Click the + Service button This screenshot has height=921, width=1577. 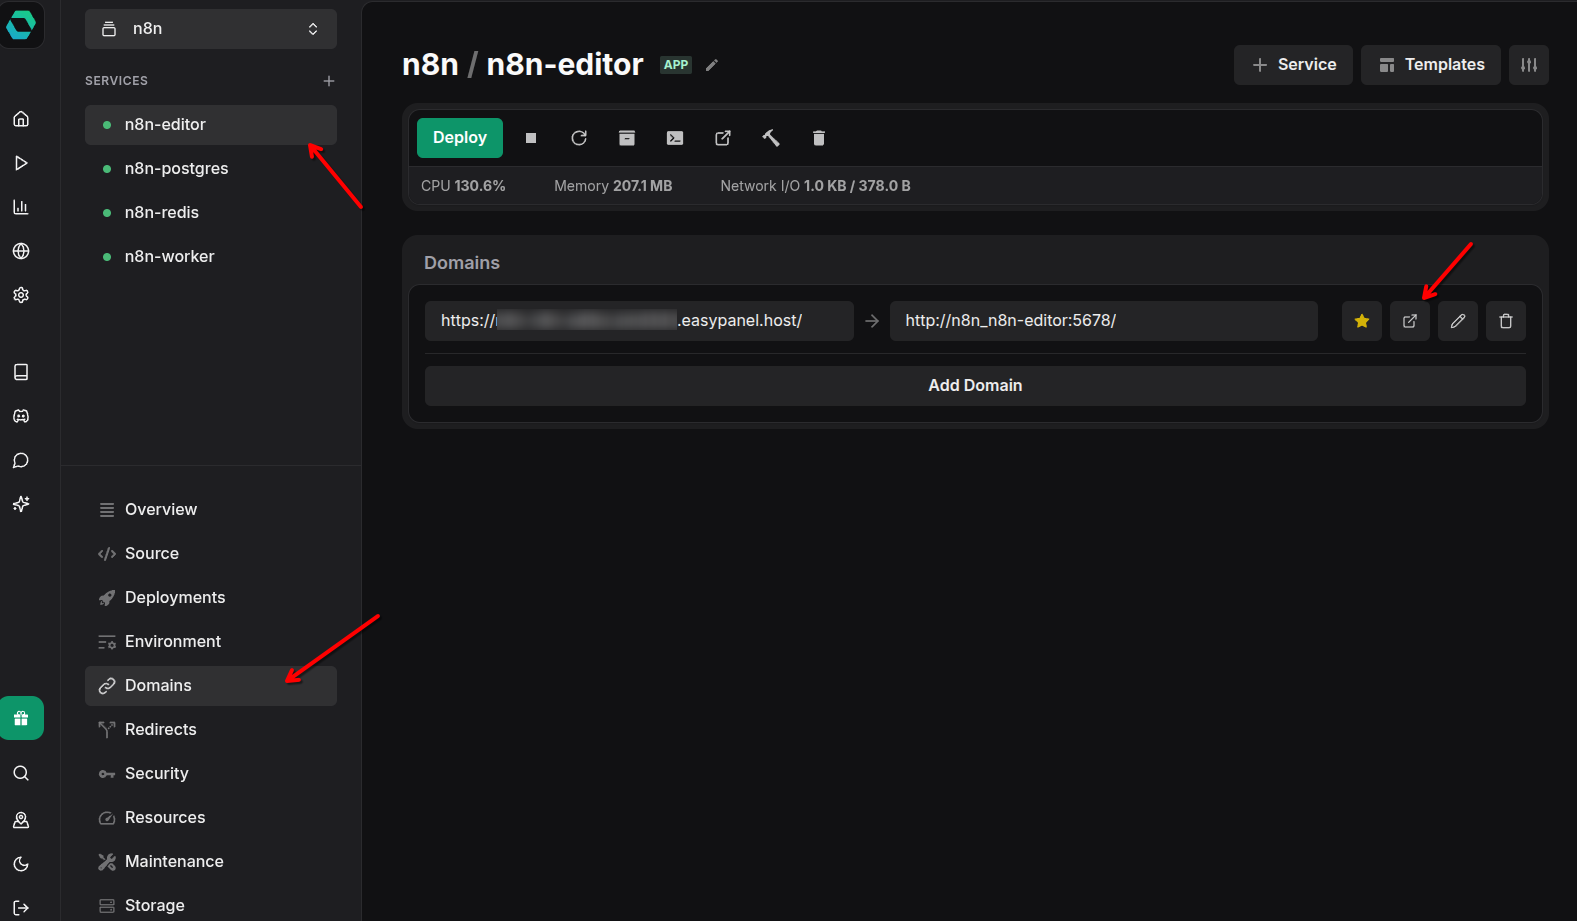(1293, 65)
